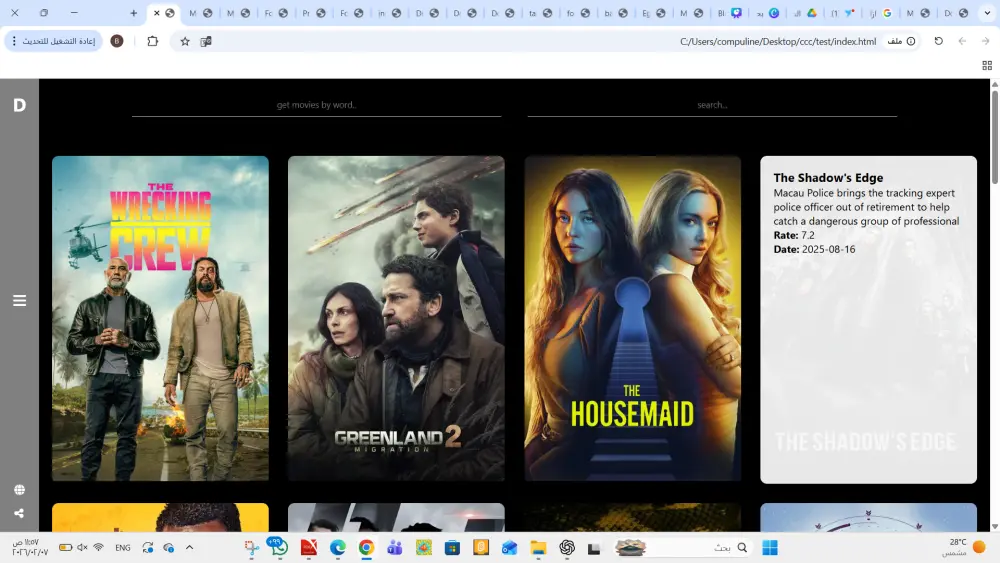Image resolution: width=1000 pixels, height=563 pixels.
Task: Open Microsoft Teams from the taskbar
Action: pos(395,548)
